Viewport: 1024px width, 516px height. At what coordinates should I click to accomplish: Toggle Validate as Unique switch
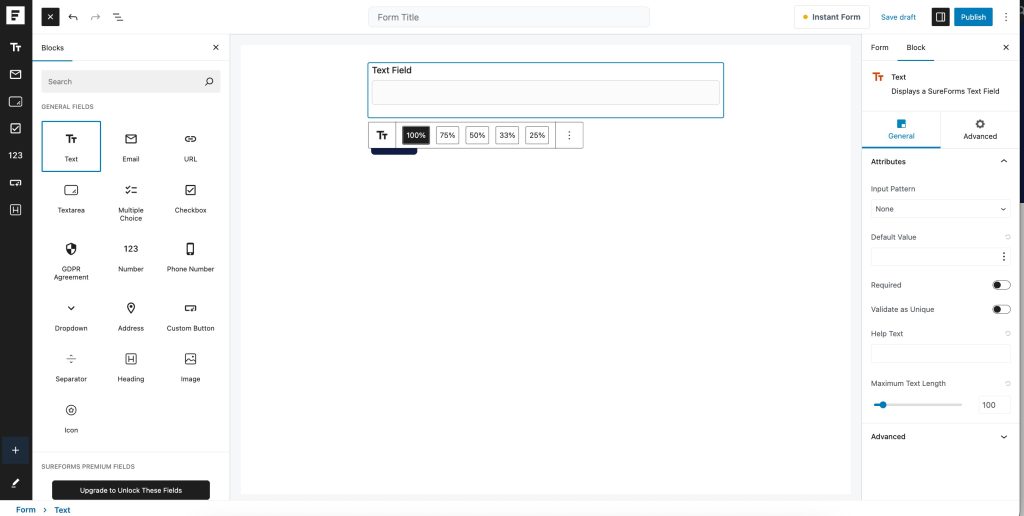pos(1001,309)
